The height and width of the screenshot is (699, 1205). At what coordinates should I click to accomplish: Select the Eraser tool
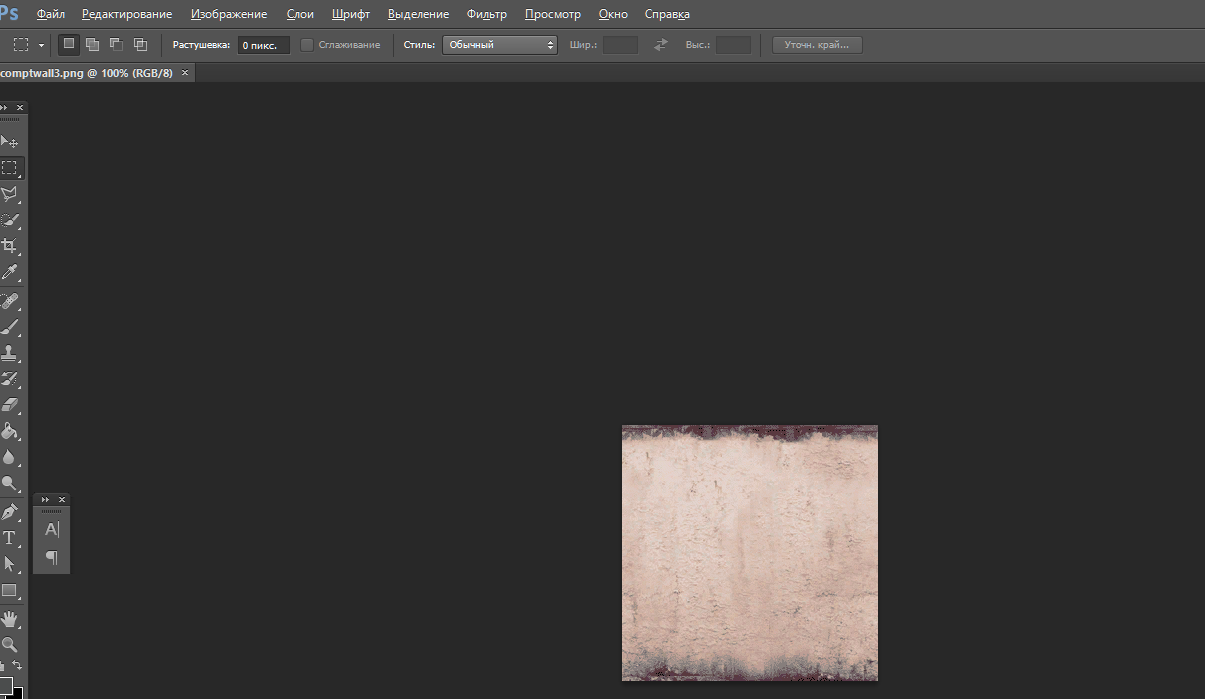[x=10, y=405]
